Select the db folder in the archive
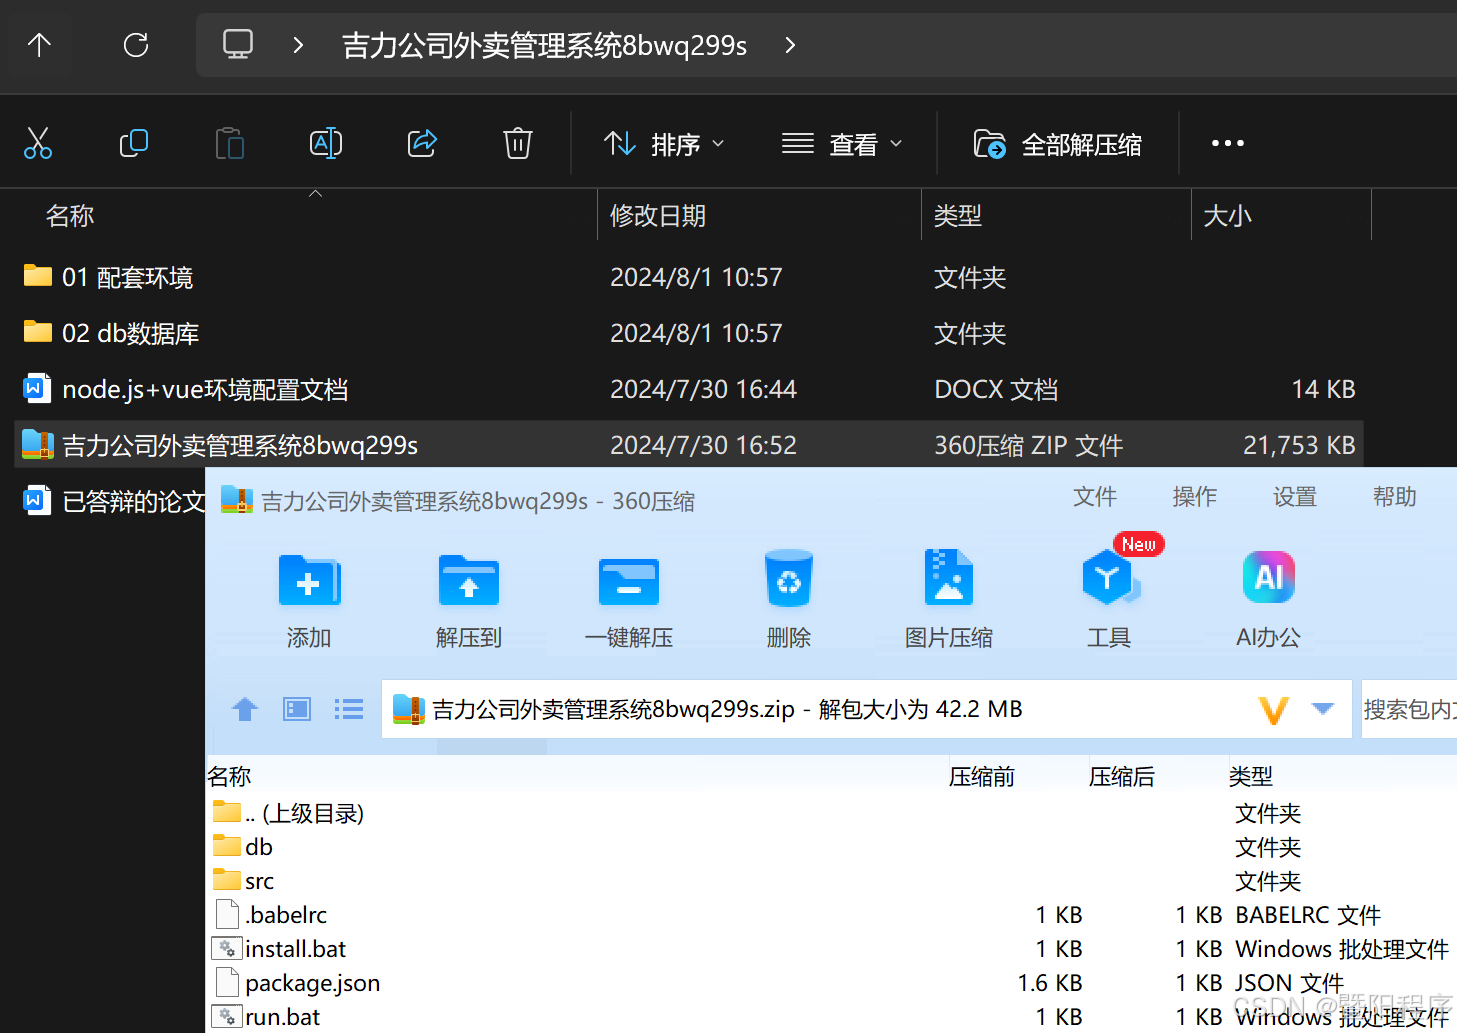Screen dimensions: 1457x1033 pos(243,847)
